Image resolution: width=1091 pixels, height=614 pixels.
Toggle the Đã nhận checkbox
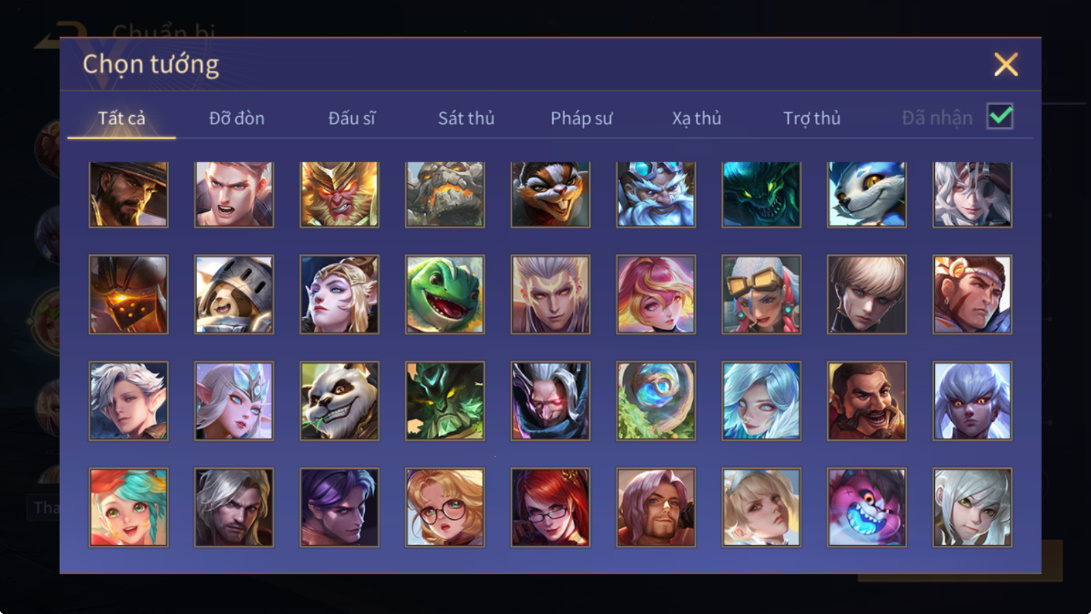pyautogui.click(x=1000, y=116)
